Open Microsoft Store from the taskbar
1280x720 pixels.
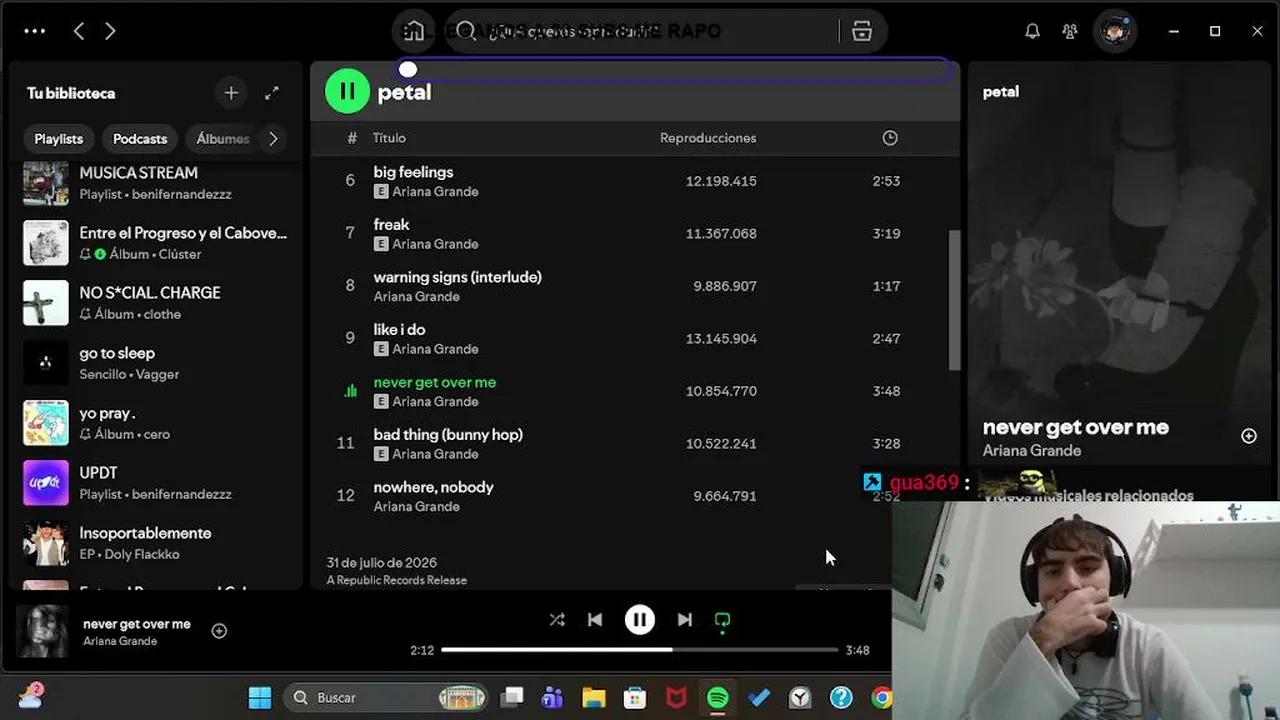point(635,698)
